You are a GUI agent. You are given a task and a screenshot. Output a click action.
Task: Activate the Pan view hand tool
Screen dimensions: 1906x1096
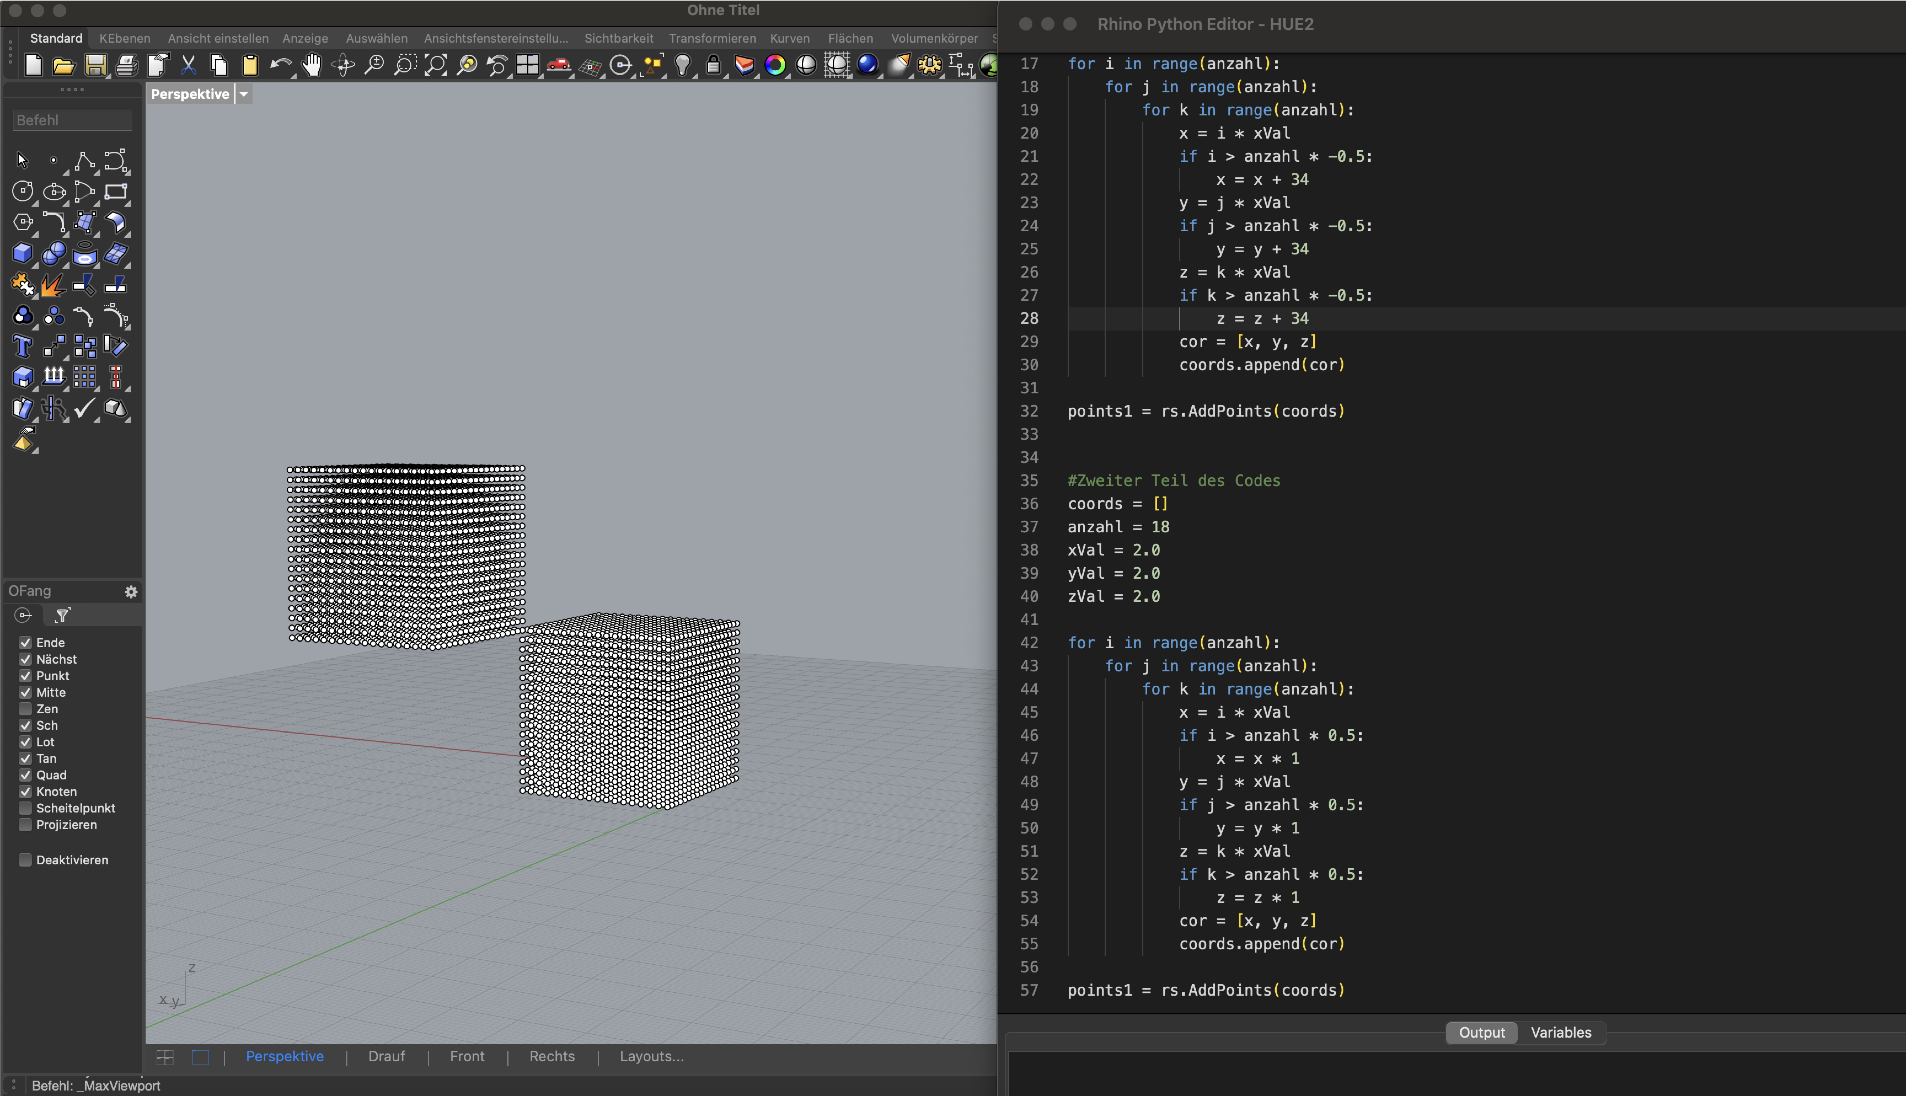tap(312, 65)
